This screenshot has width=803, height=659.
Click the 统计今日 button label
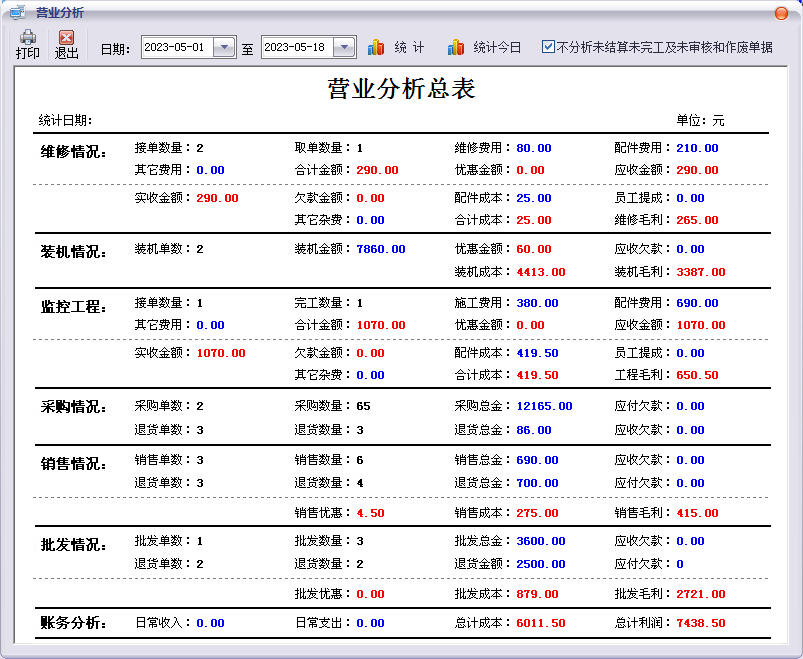click(x=497, y=48)
